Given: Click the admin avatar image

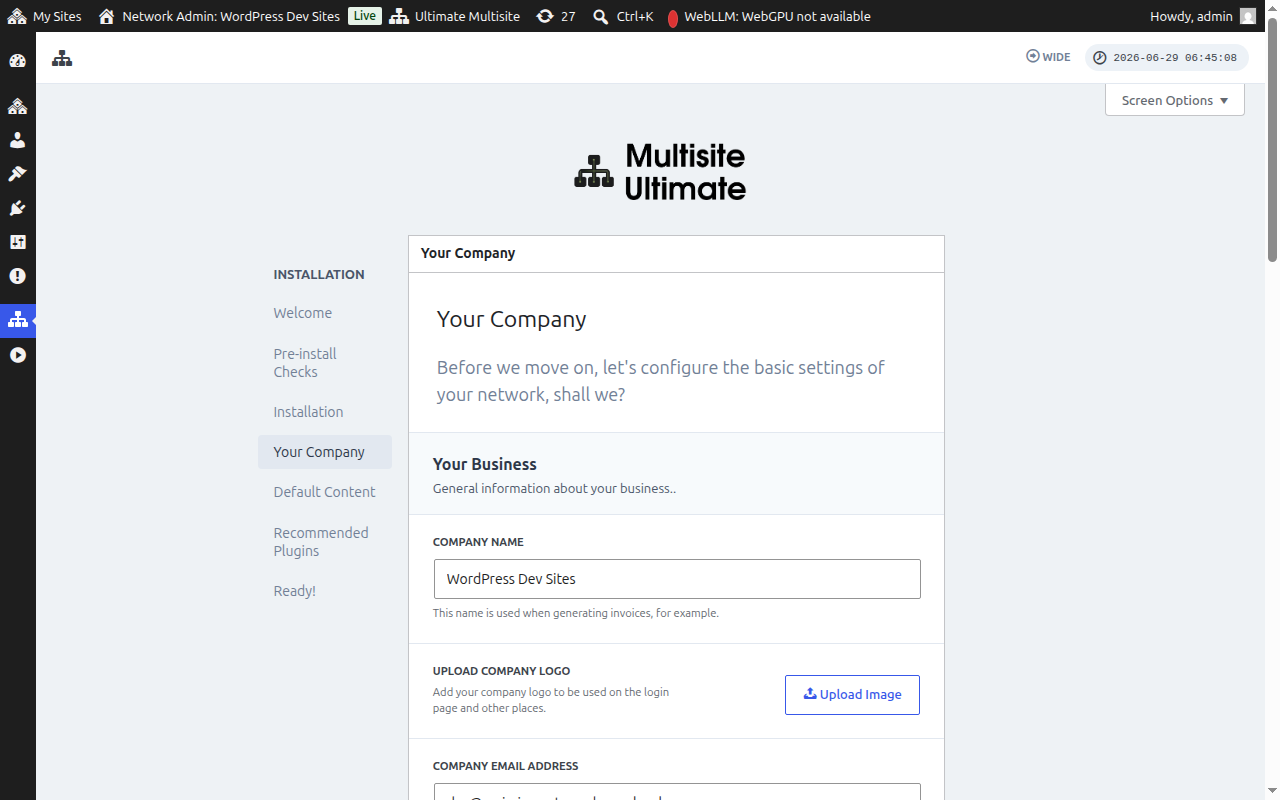Looking at the screenshot, I should 1247,16.
